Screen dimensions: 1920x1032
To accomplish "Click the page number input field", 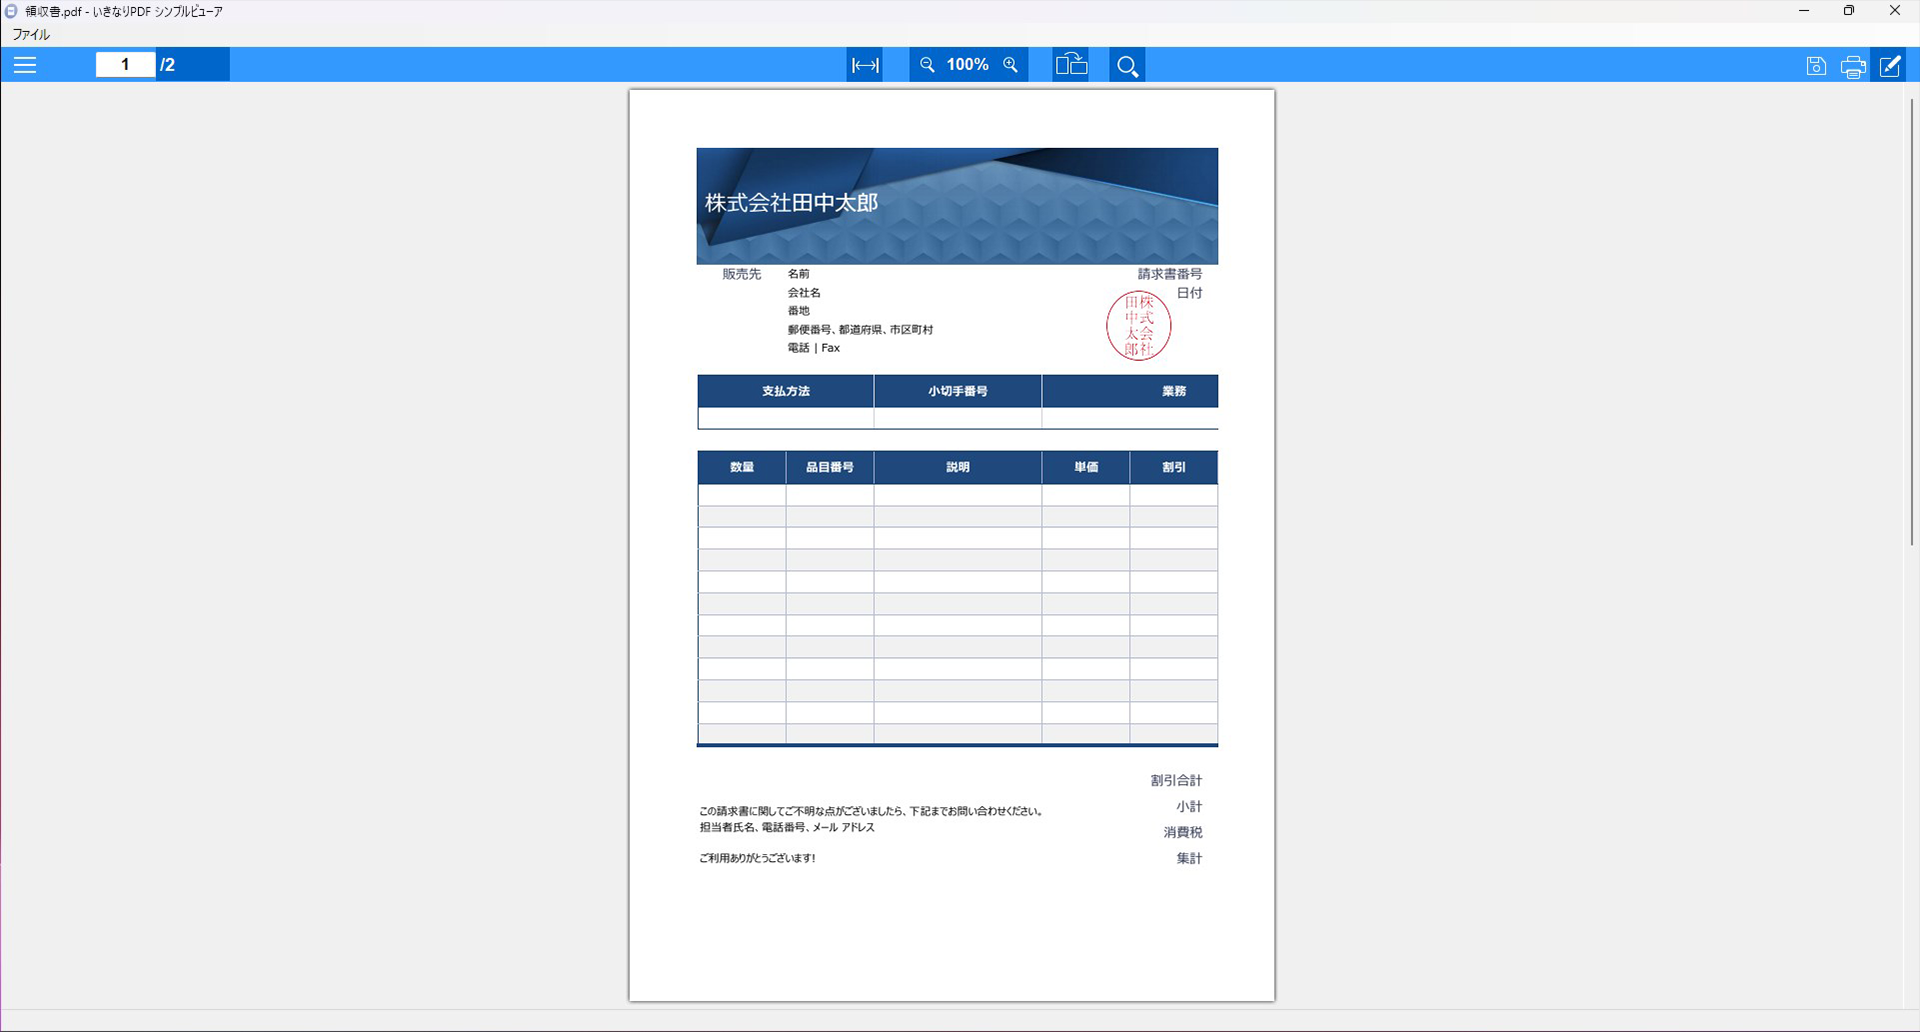I will [x=125, y=65].
